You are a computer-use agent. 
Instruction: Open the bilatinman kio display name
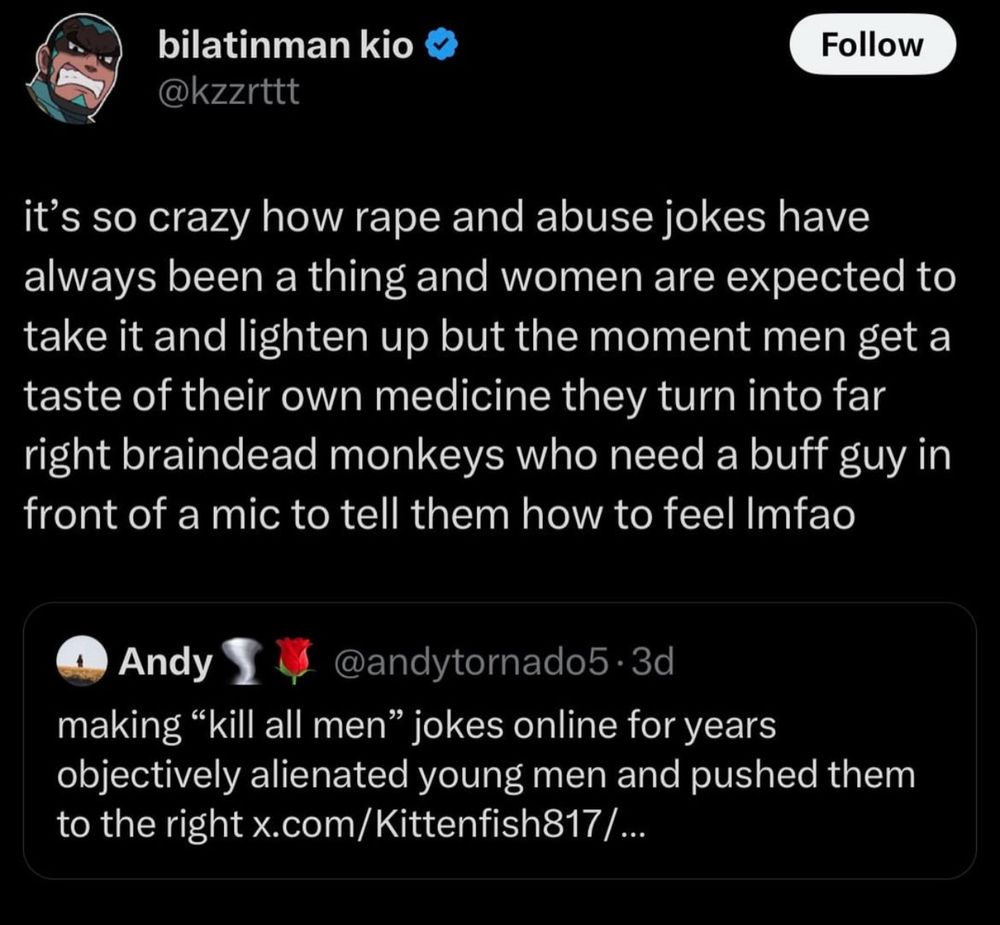click(x=285, y=45)
